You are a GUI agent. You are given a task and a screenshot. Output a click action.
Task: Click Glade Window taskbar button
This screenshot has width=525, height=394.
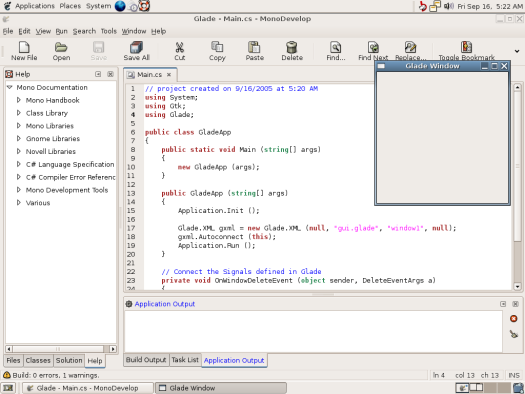coord(221,388)
